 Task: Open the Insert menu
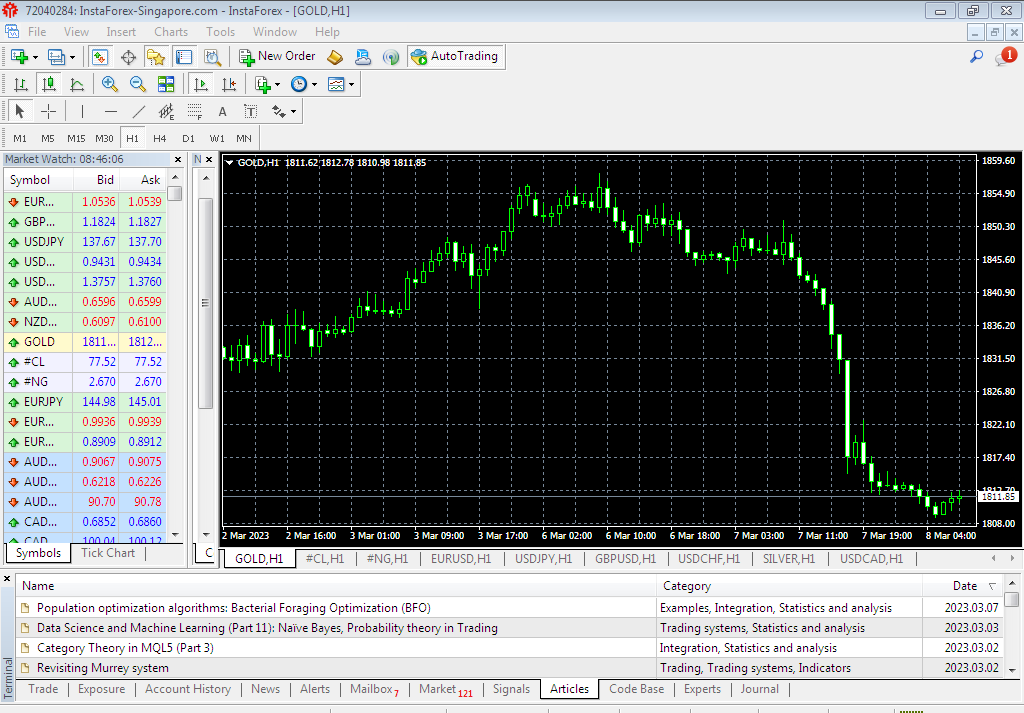[x=121, y=32]
